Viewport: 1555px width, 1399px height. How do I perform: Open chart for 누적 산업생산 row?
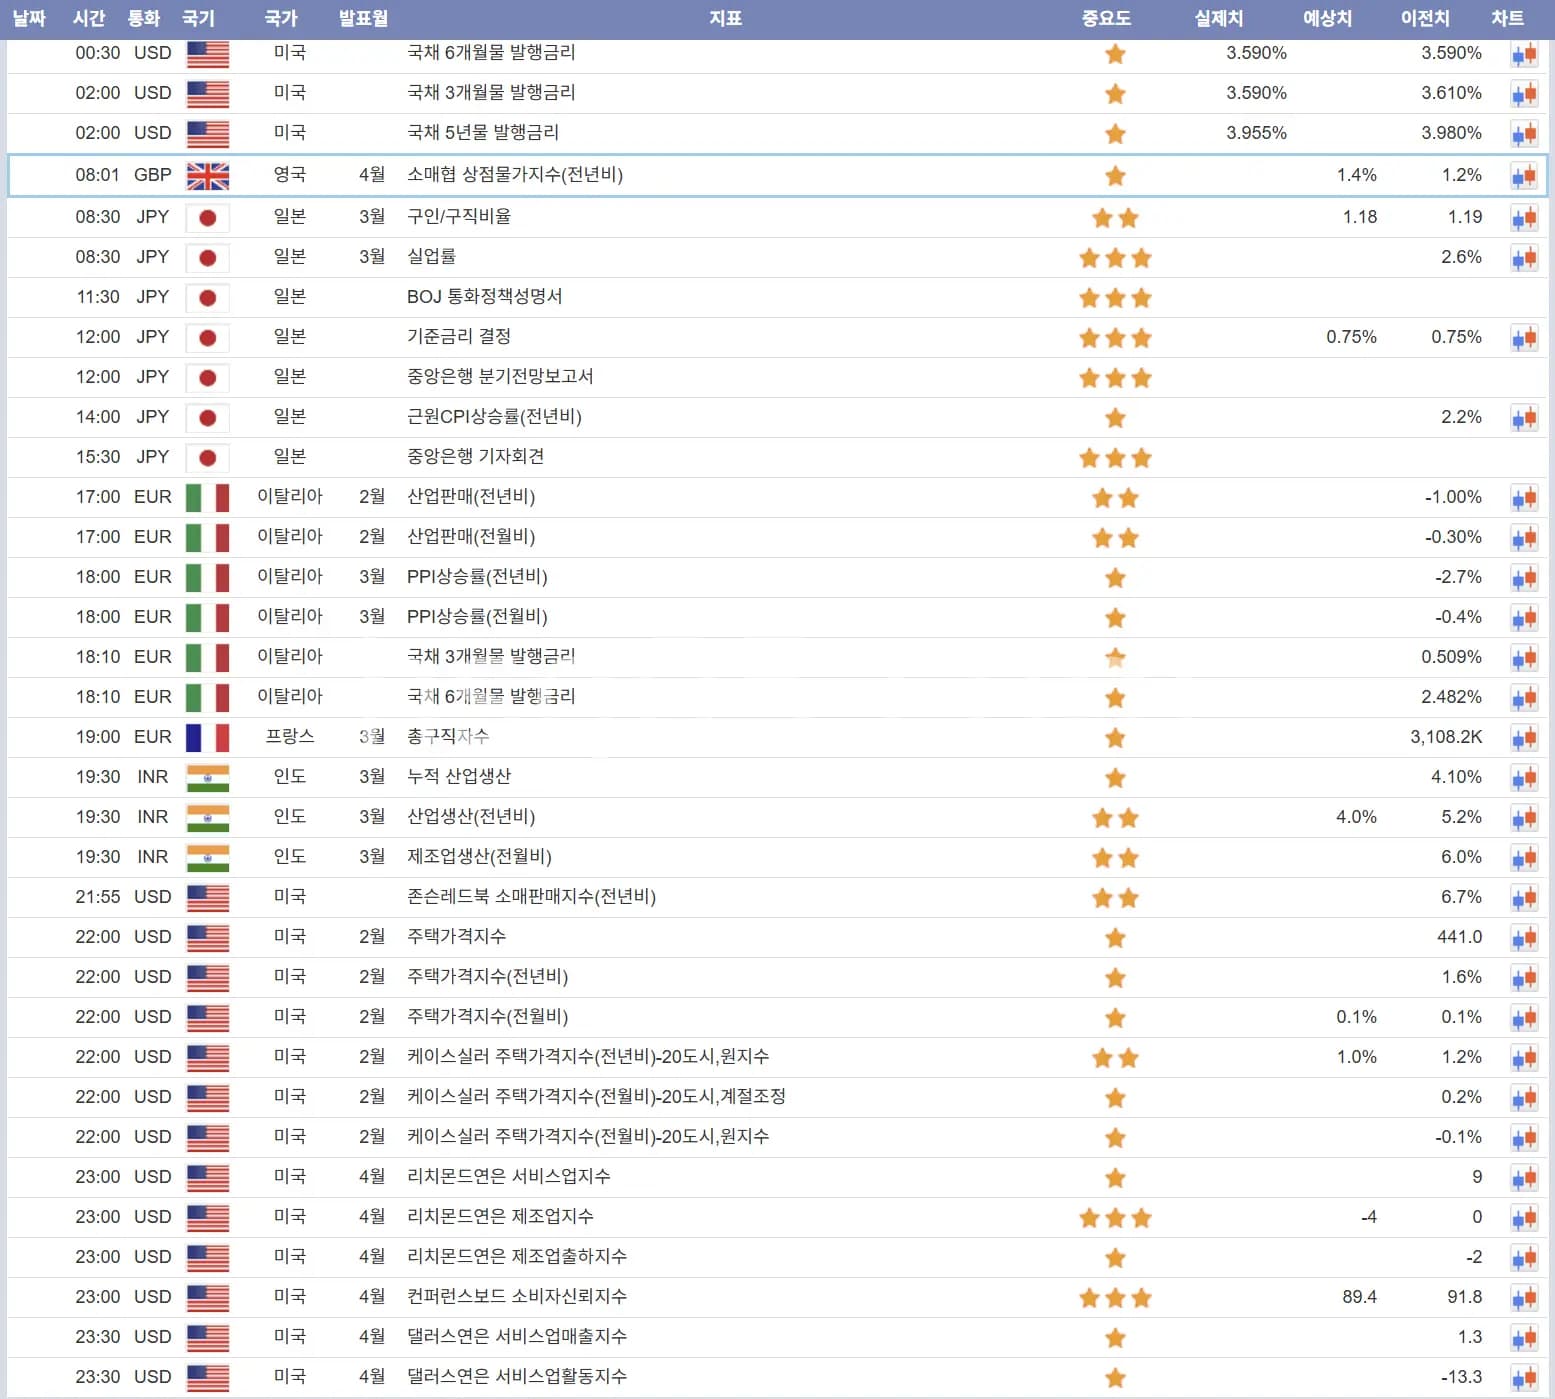pos(1524,779)
